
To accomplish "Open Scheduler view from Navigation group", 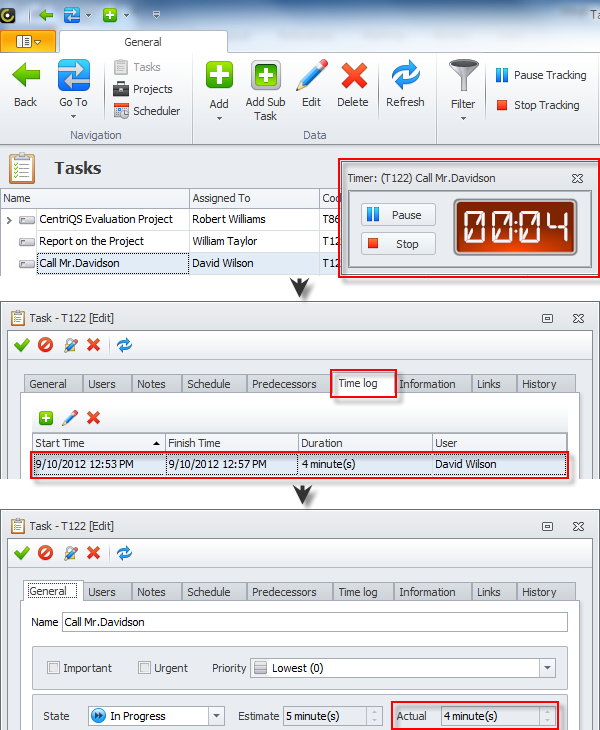I will pyautogui.click(x=147, y=111).
